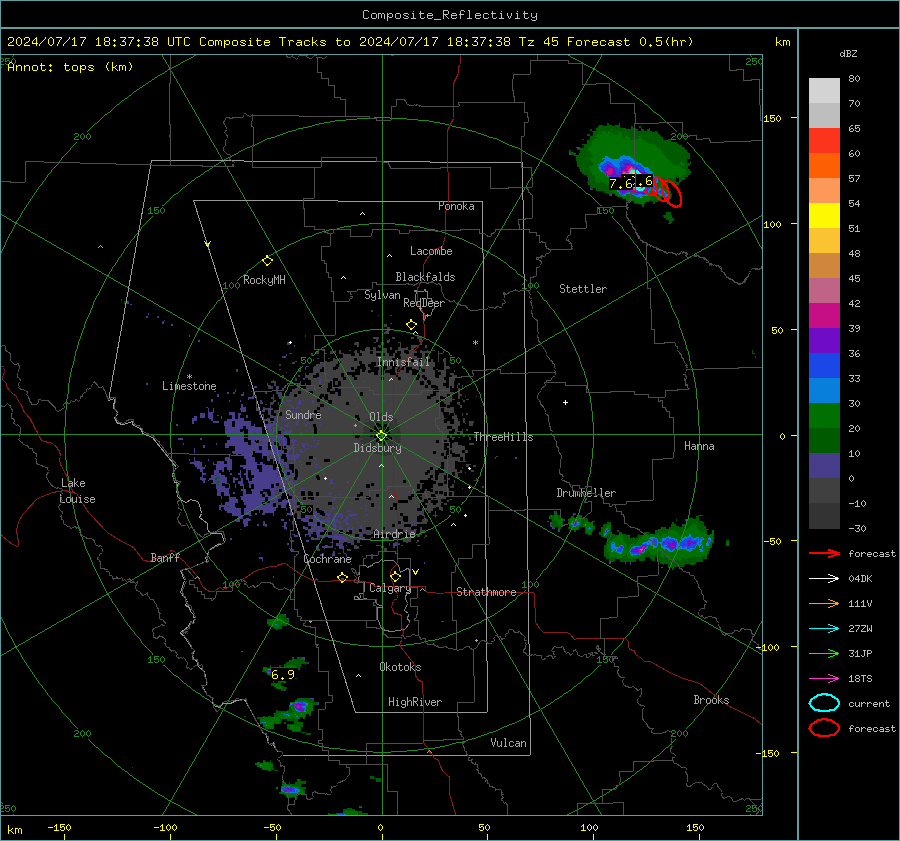Image resolution: width=900 pixels, height=841 pixels.
Task: Click the Composite_Reflectivity title text
Action: (x=450, y=15)
